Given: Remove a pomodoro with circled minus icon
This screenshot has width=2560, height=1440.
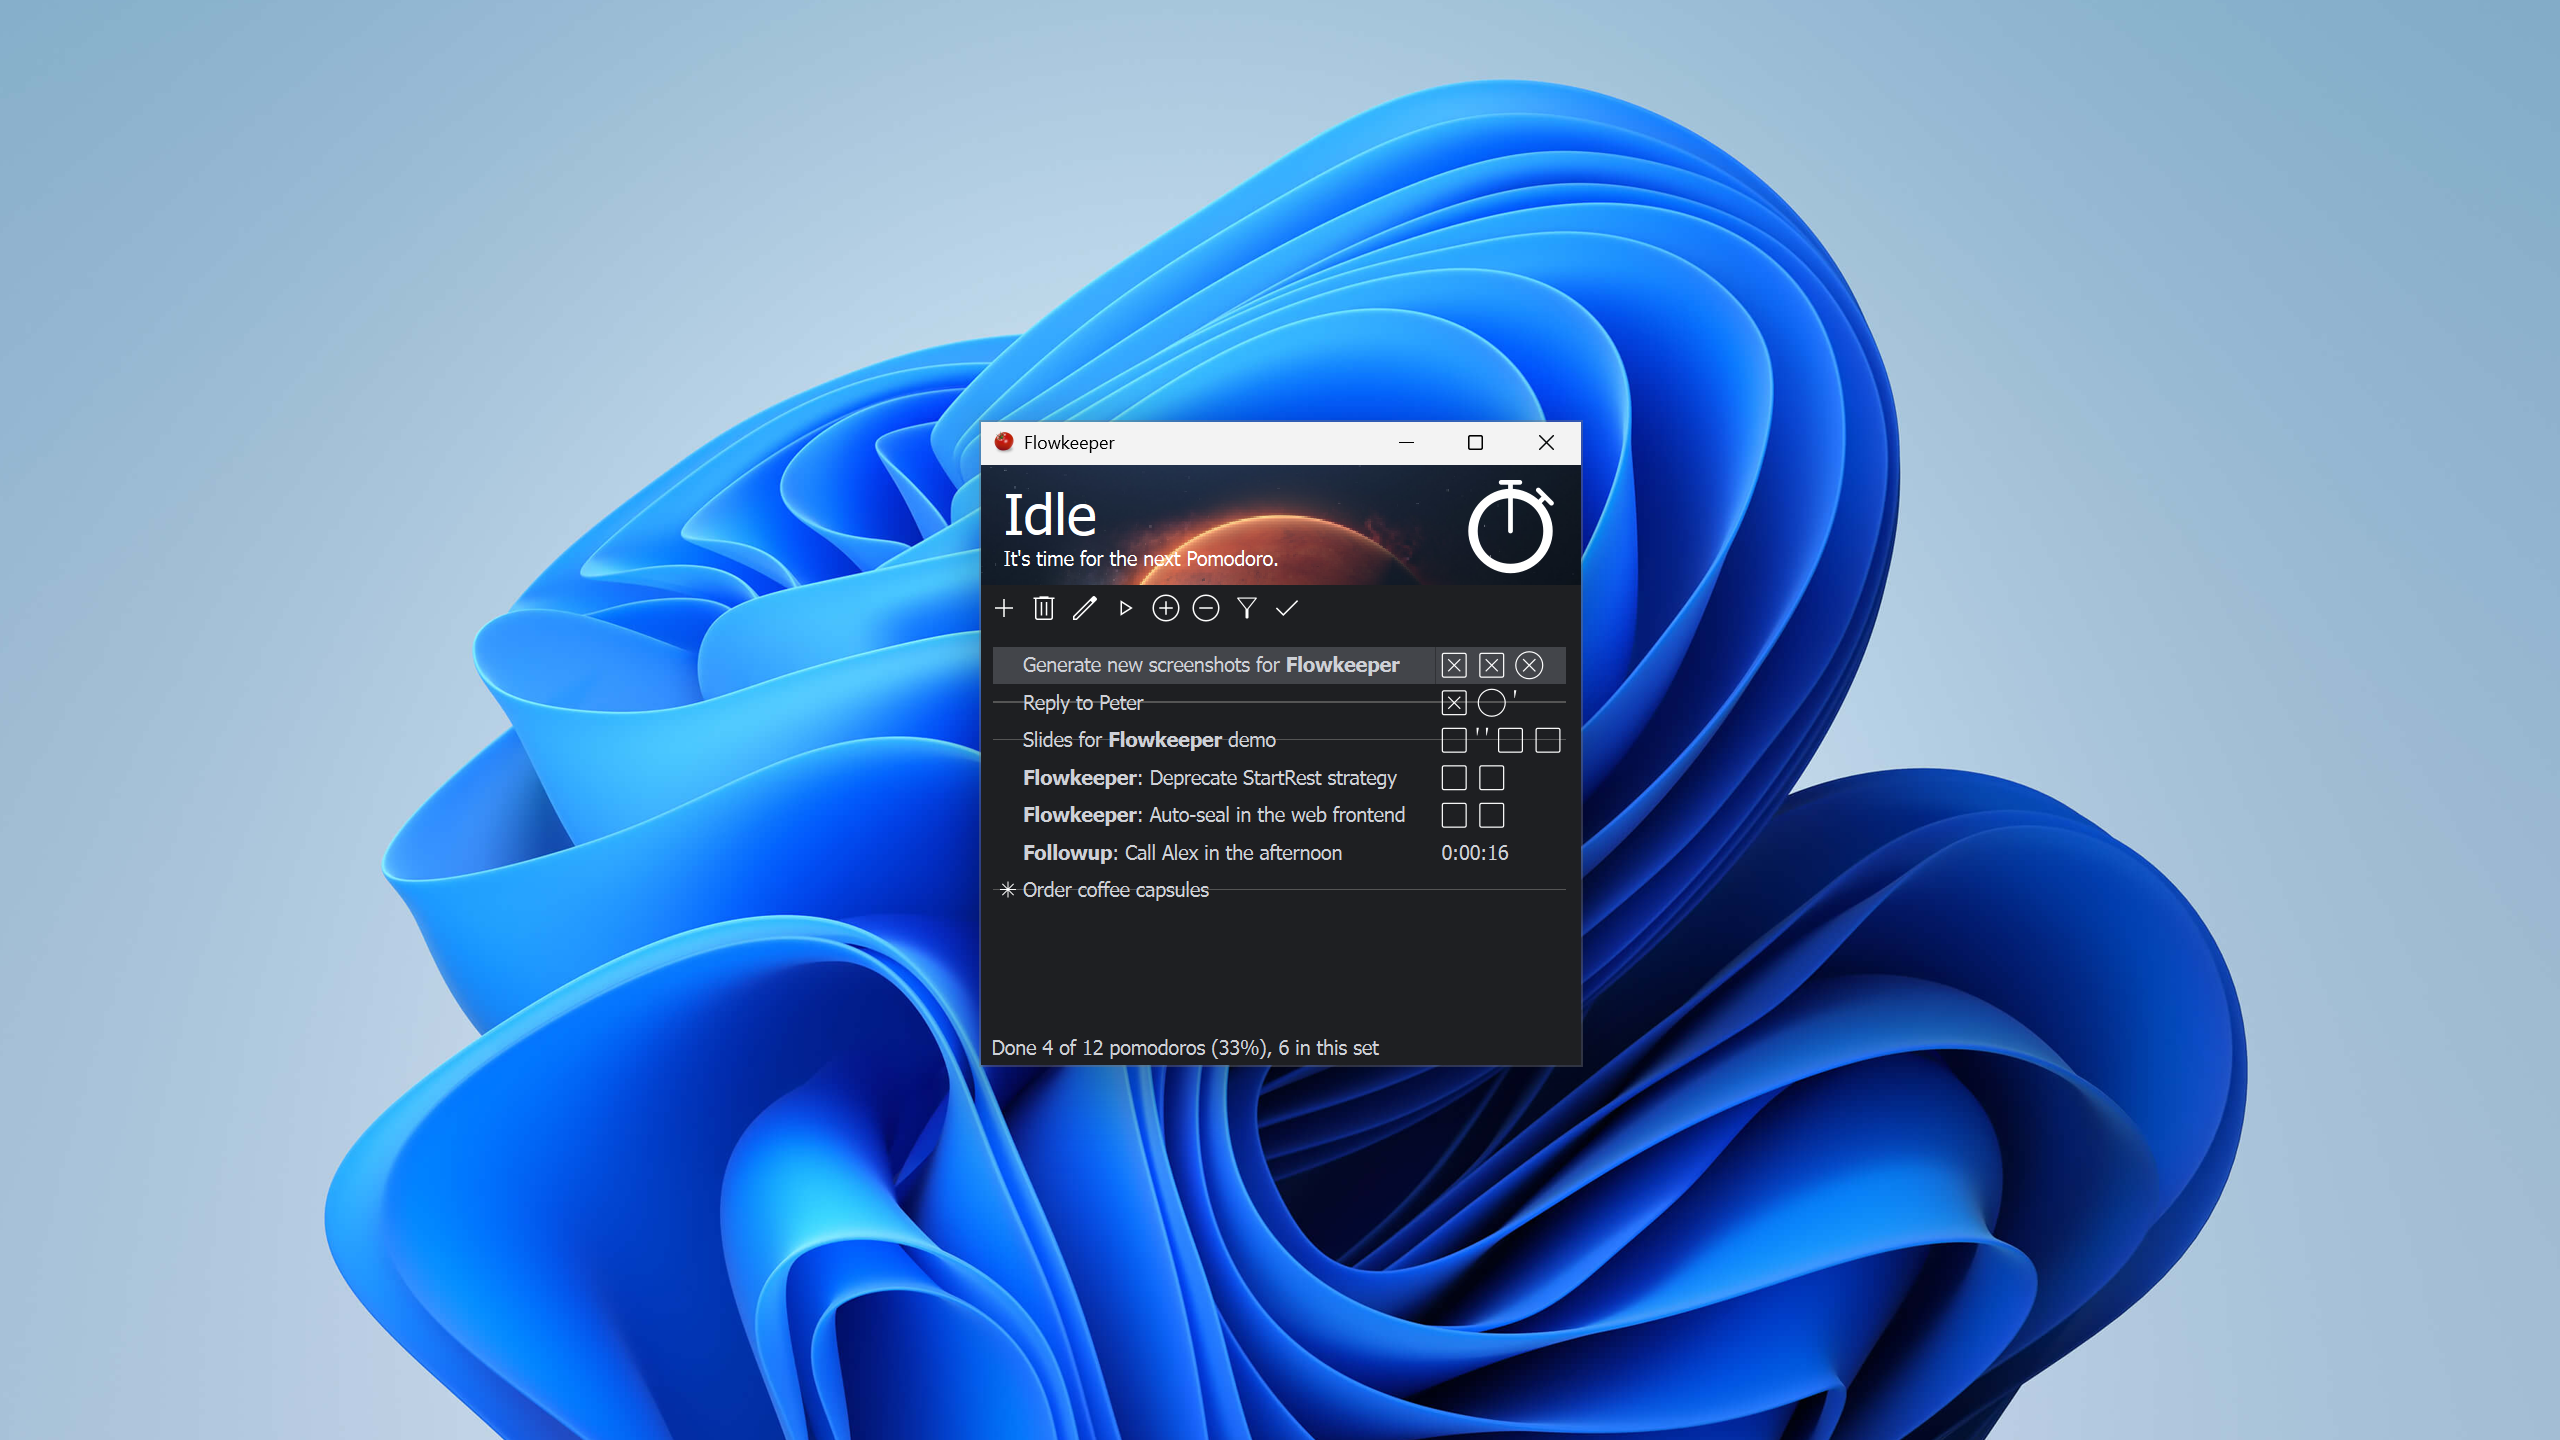Looking at the screenshot, I should (x=1206, y=608).
